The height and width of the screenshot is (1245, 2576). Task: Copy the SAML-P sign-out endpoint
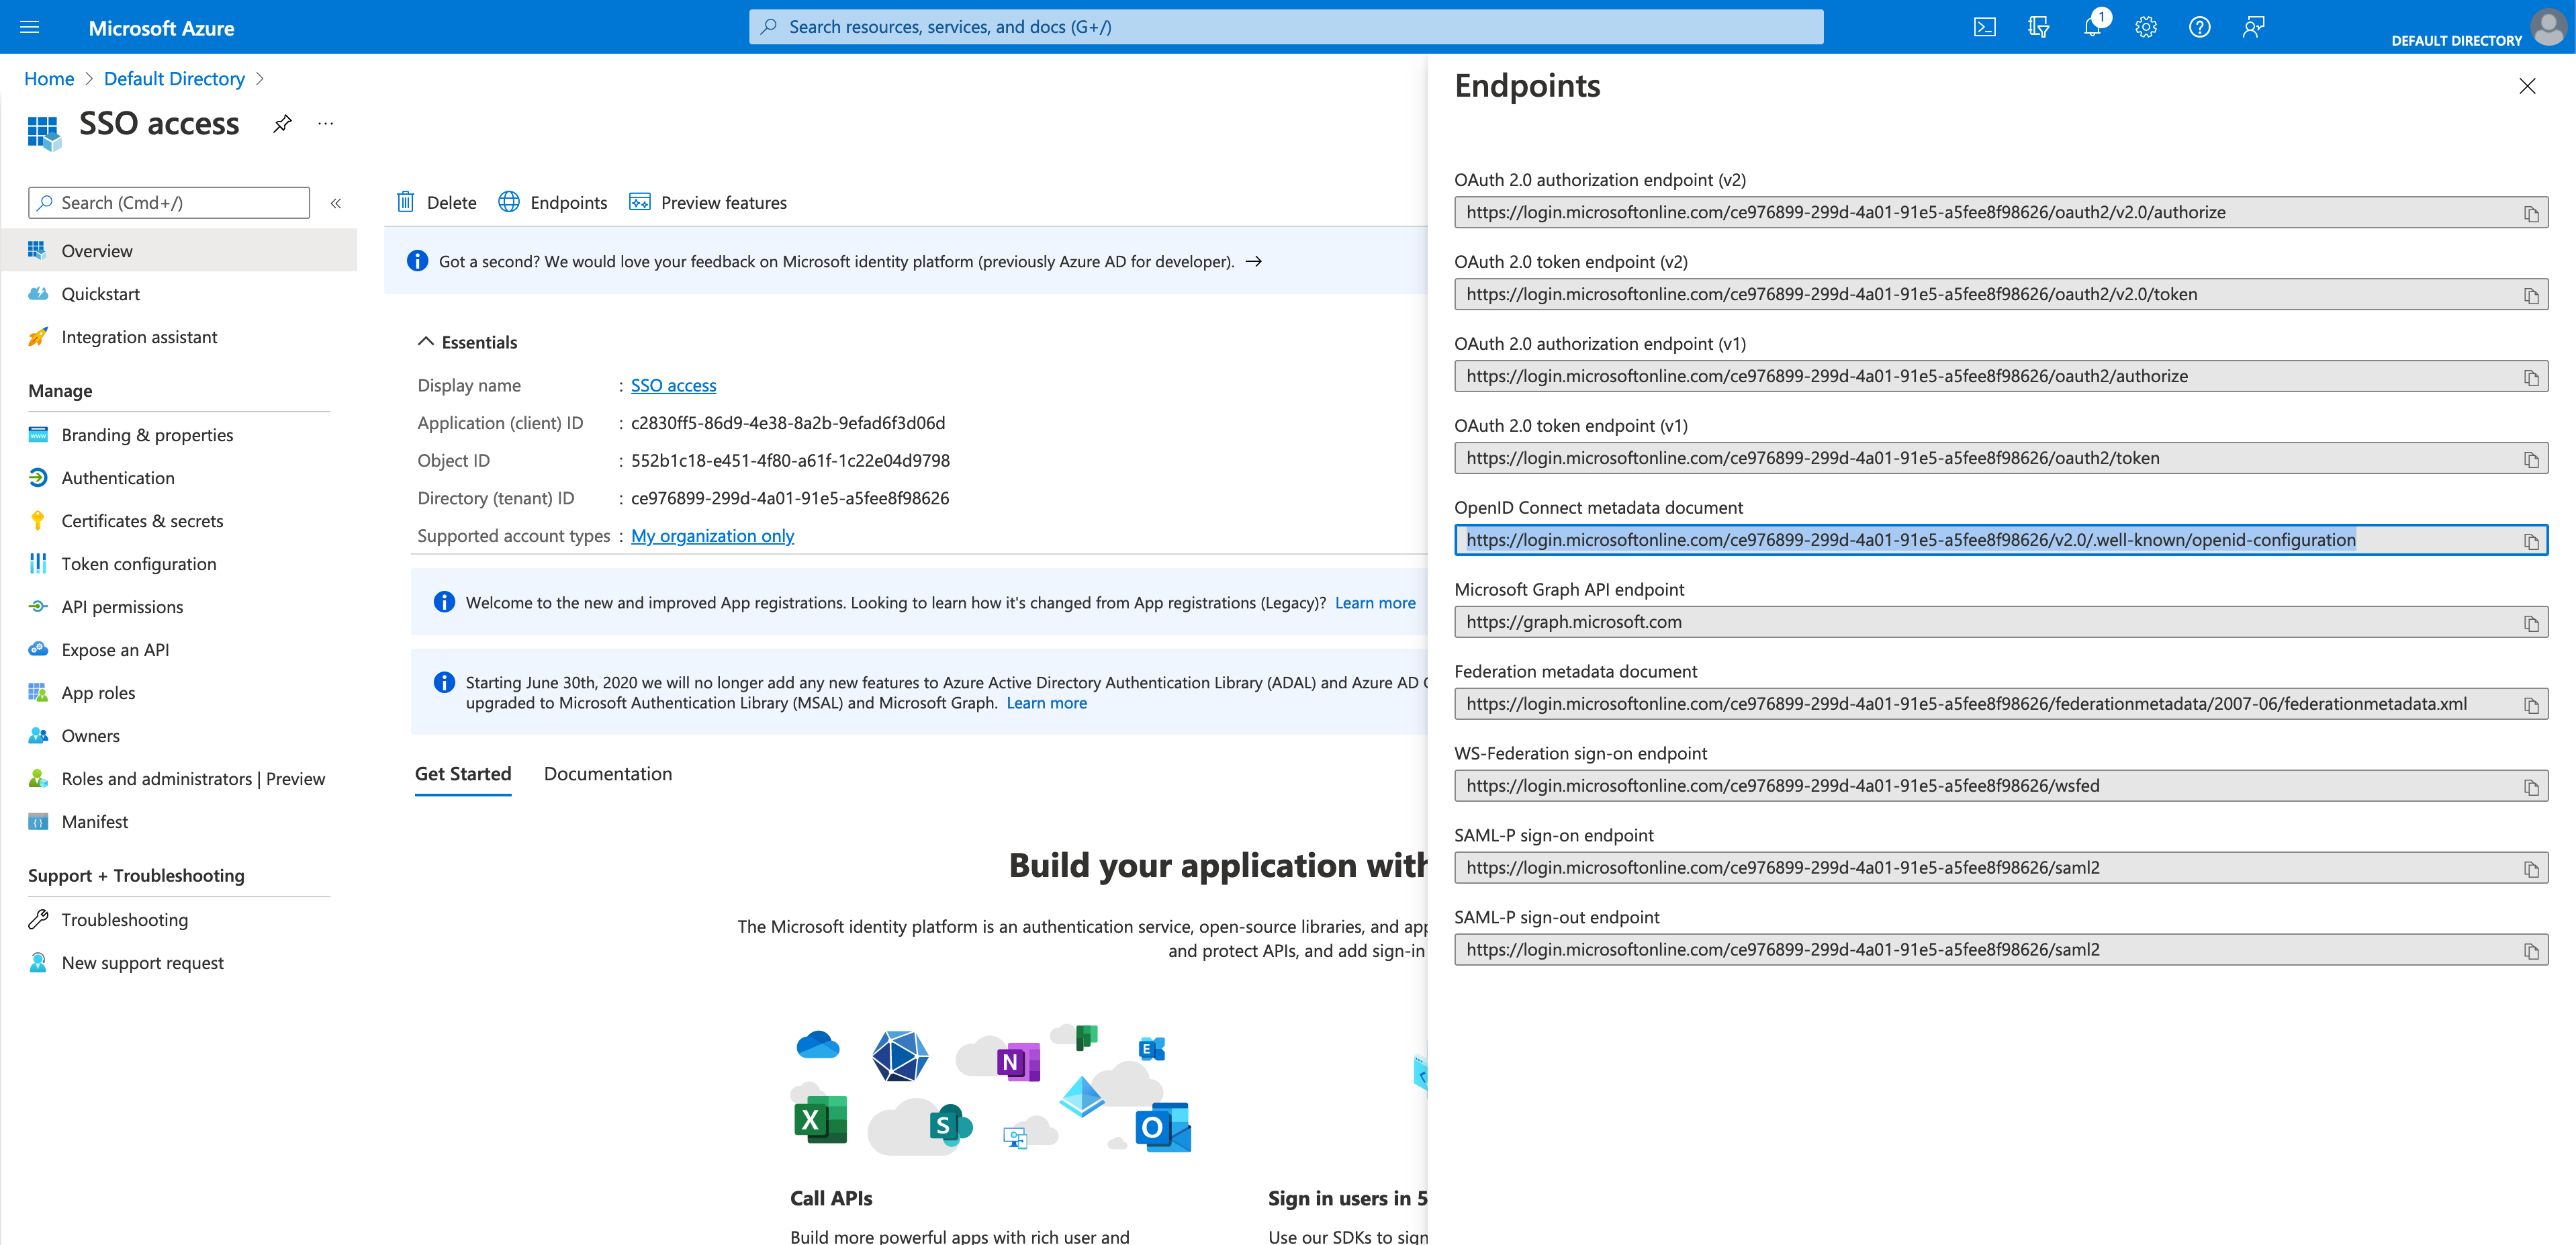[2531, 951]
